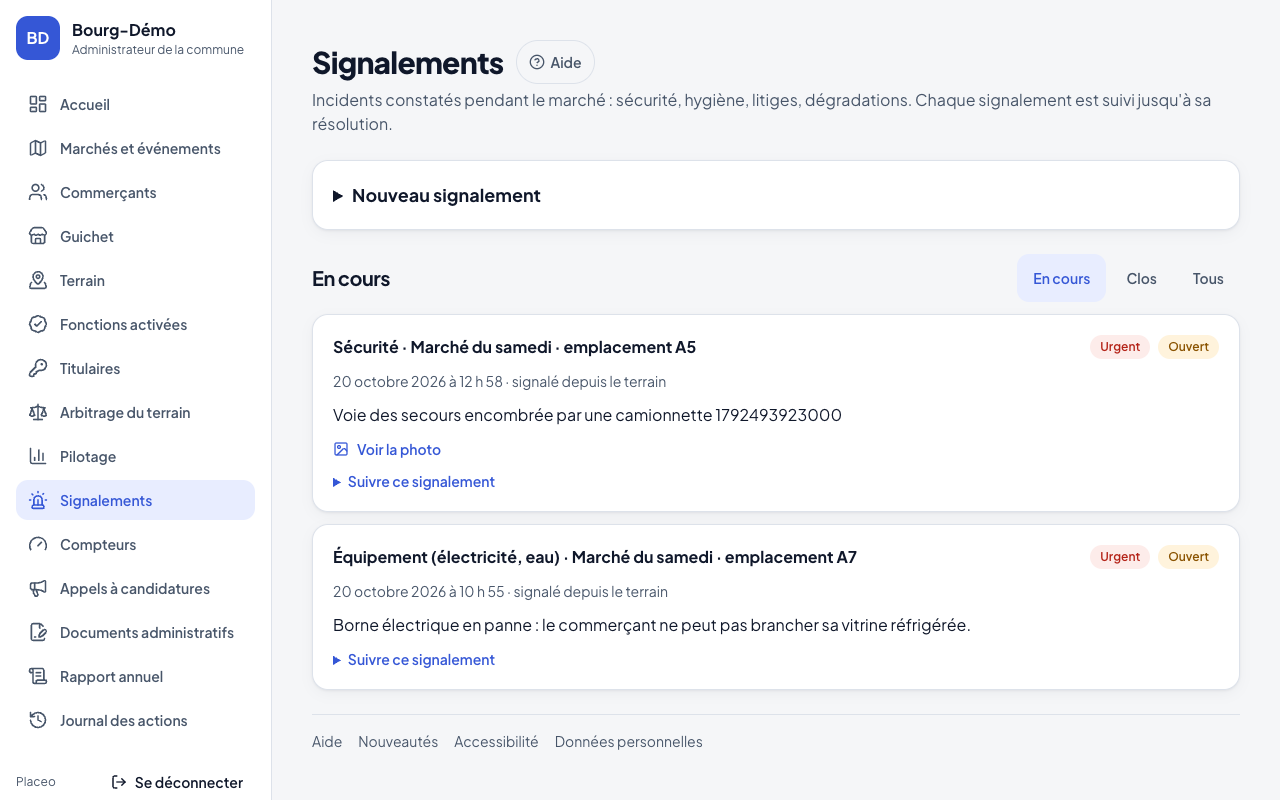The height and width of the screenshot is (800, 1280).
Task: Click the megaphone icon for Appels à candidatures
Action: tap(38, 588)
